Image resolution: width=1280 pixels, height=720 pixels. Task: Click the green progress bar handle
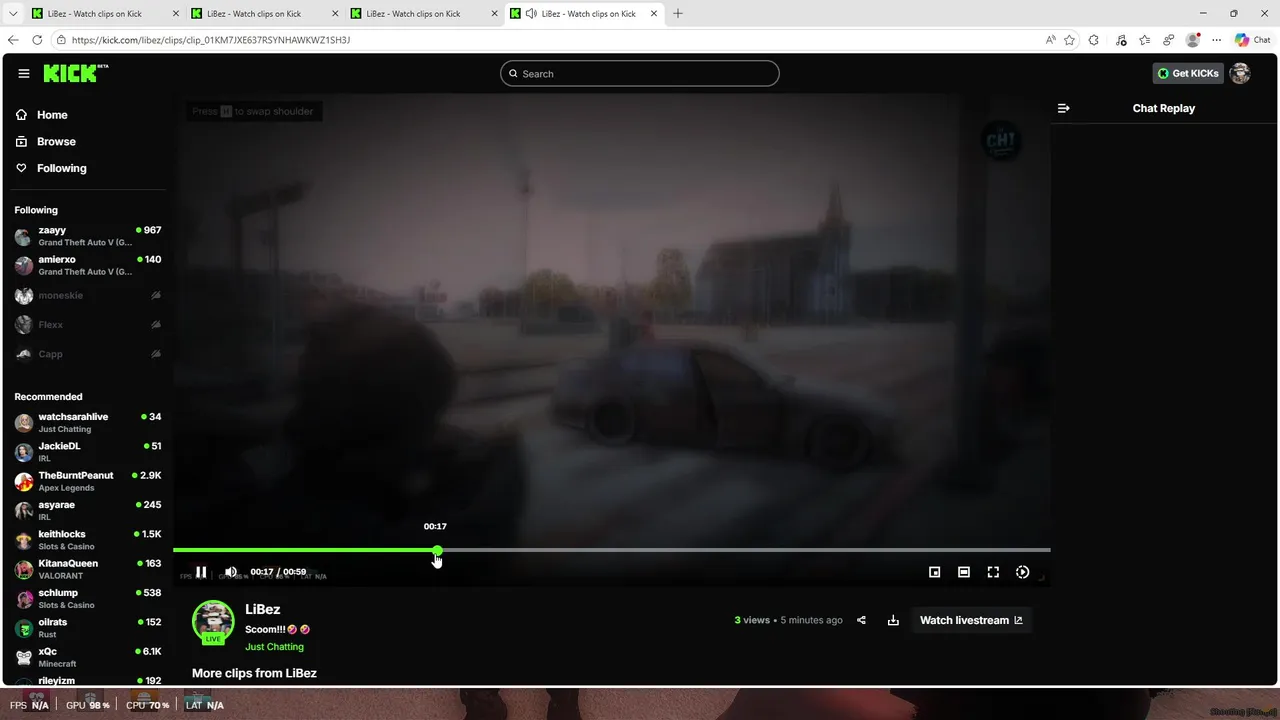coord(437,550)
